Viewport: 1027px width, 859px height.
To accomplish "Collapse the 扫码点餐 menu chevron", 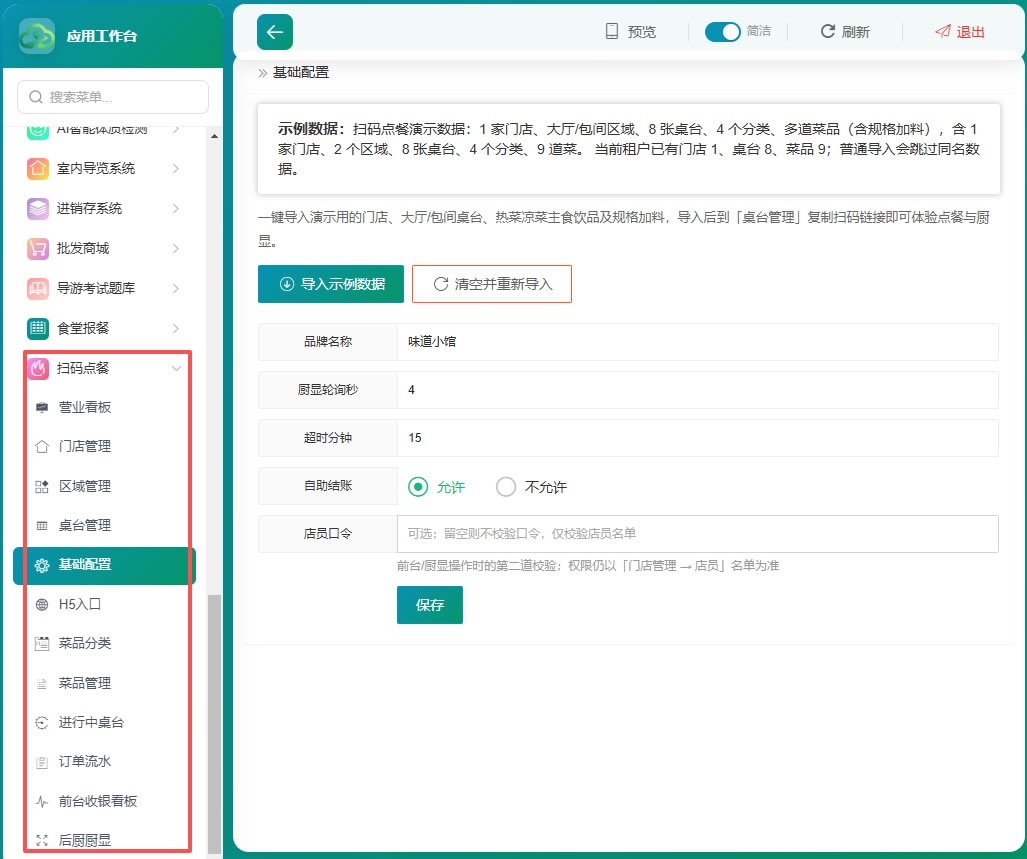I will 176,368.
